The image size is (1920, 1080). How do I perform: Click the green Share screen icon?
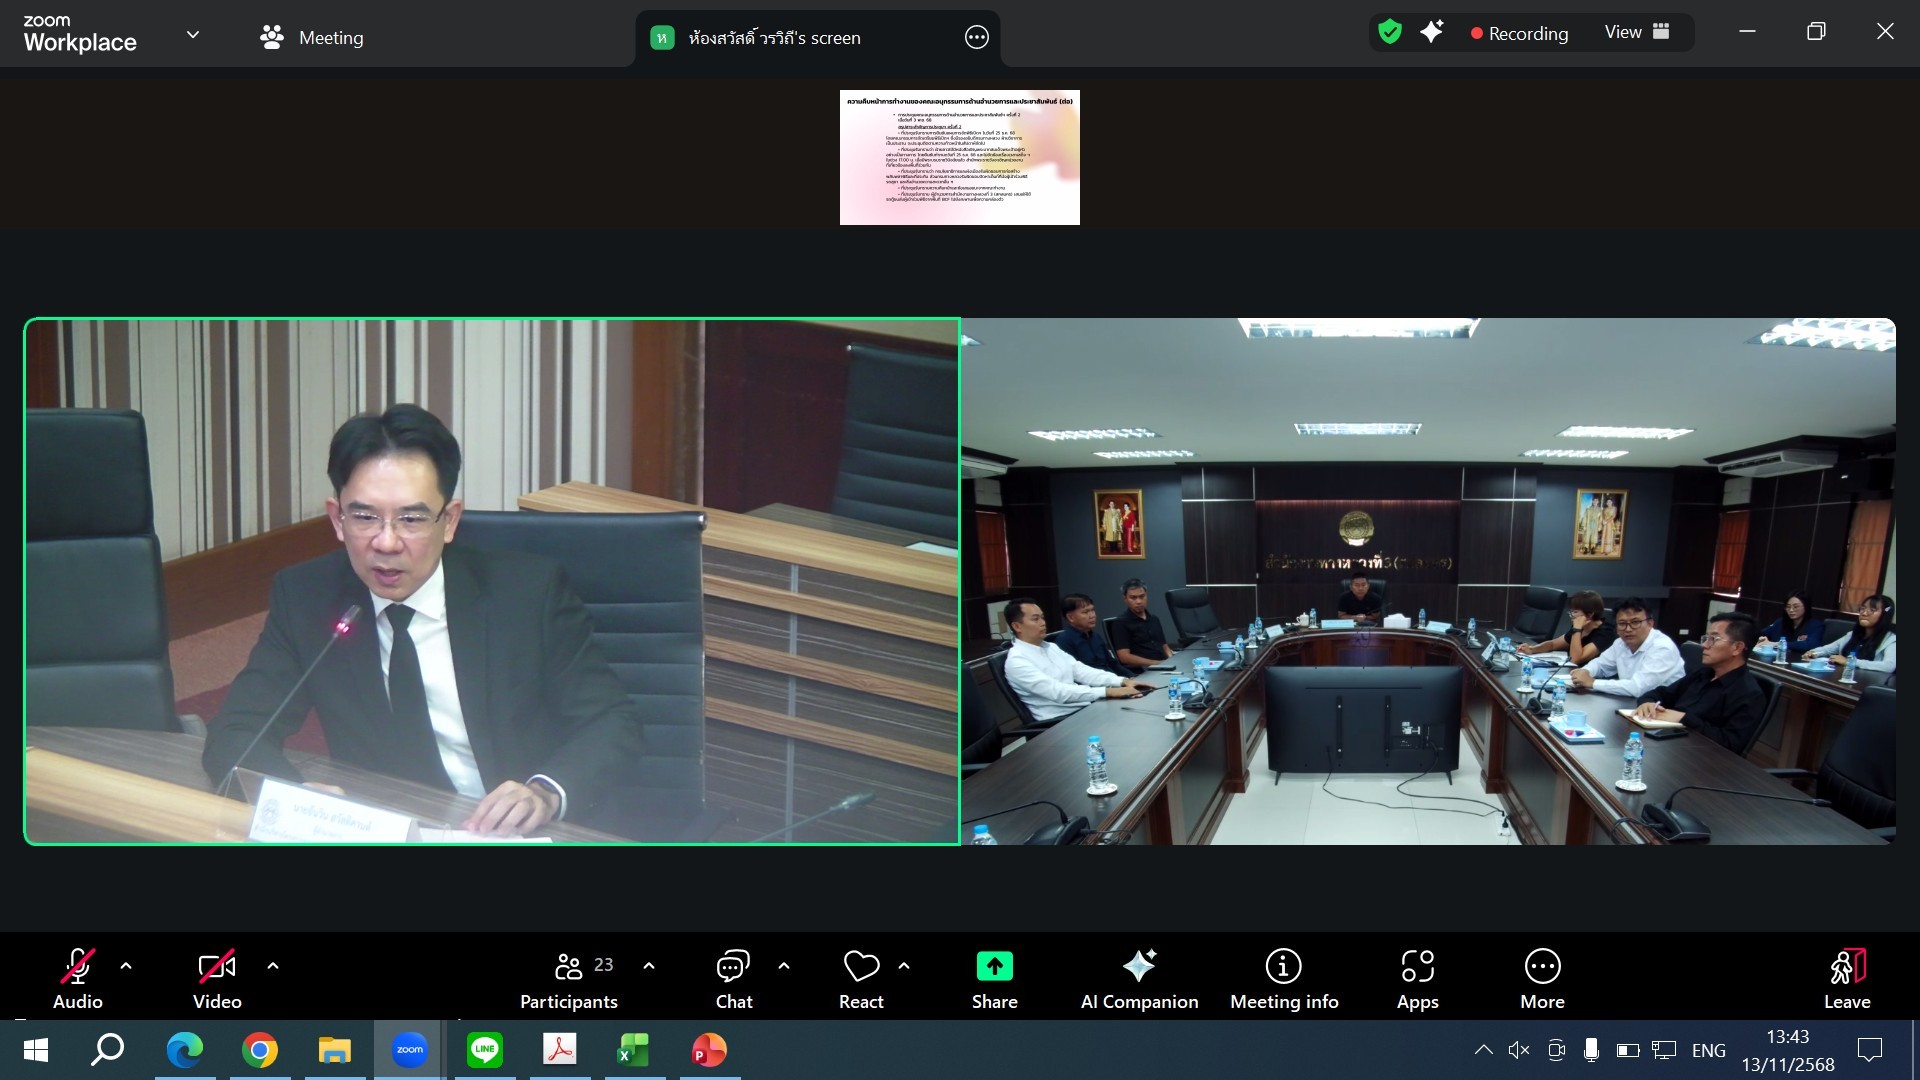[x=994, y=966]
